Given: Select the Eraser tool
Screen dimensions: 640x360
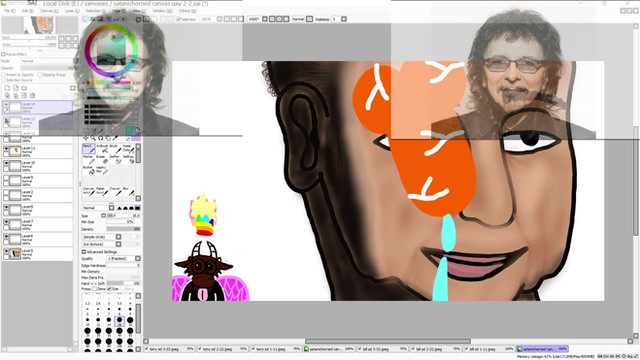Looking at the screenshot, I should point(102,160).
